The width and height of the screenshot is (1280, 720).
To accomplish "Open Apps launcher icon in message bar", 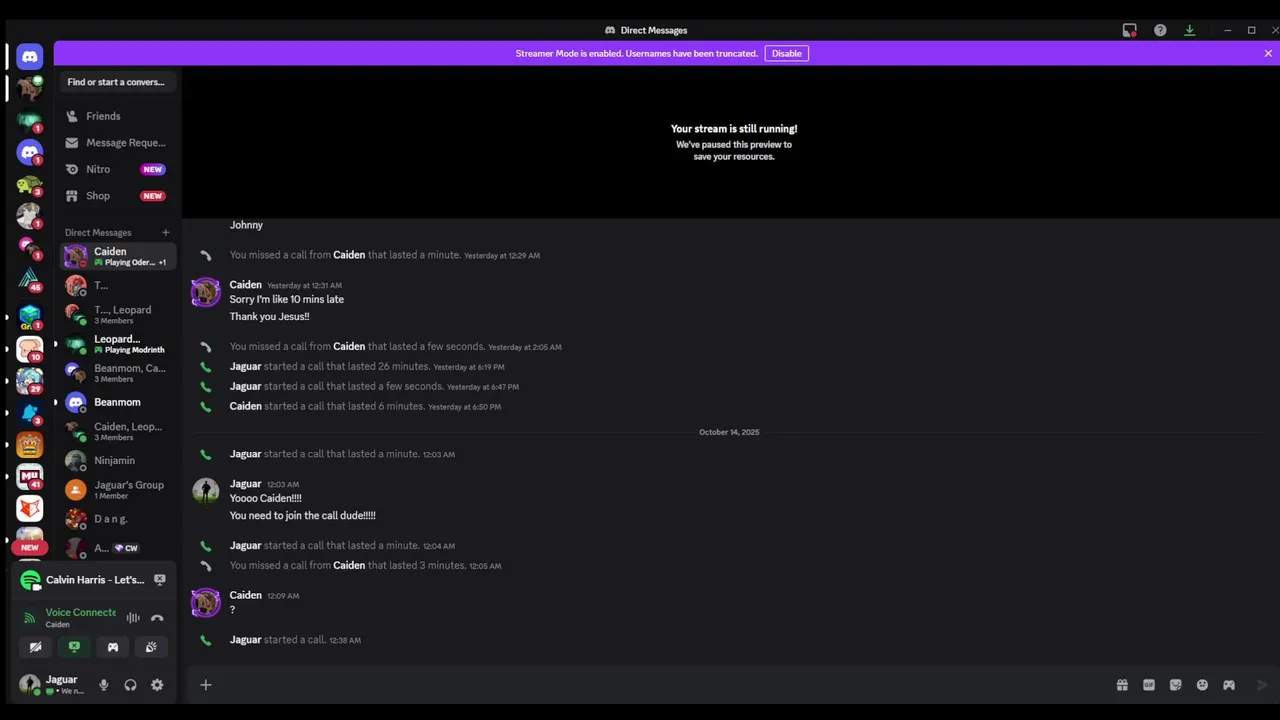I will coord(1229,685).
